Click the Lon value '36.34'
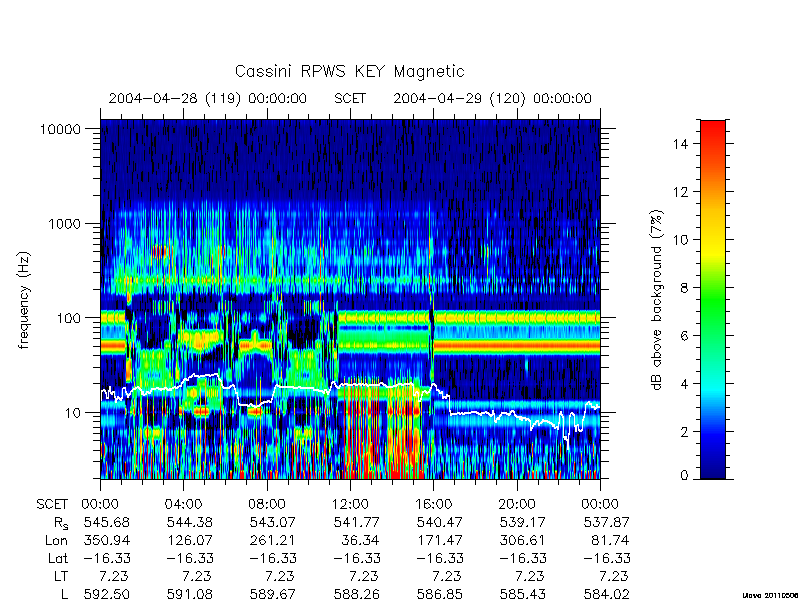The height and width of the screenshot is (600, 800). [361, 541]
